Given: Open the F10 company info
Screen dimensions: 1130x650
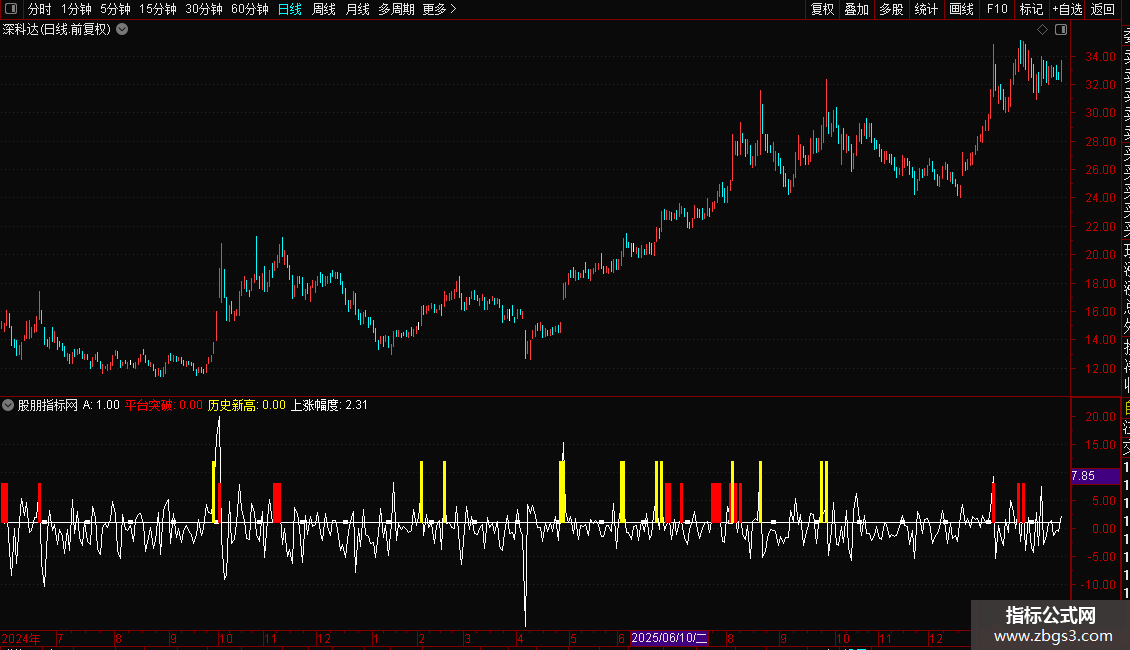Looking at the screenshot, I should click(997, 9).
